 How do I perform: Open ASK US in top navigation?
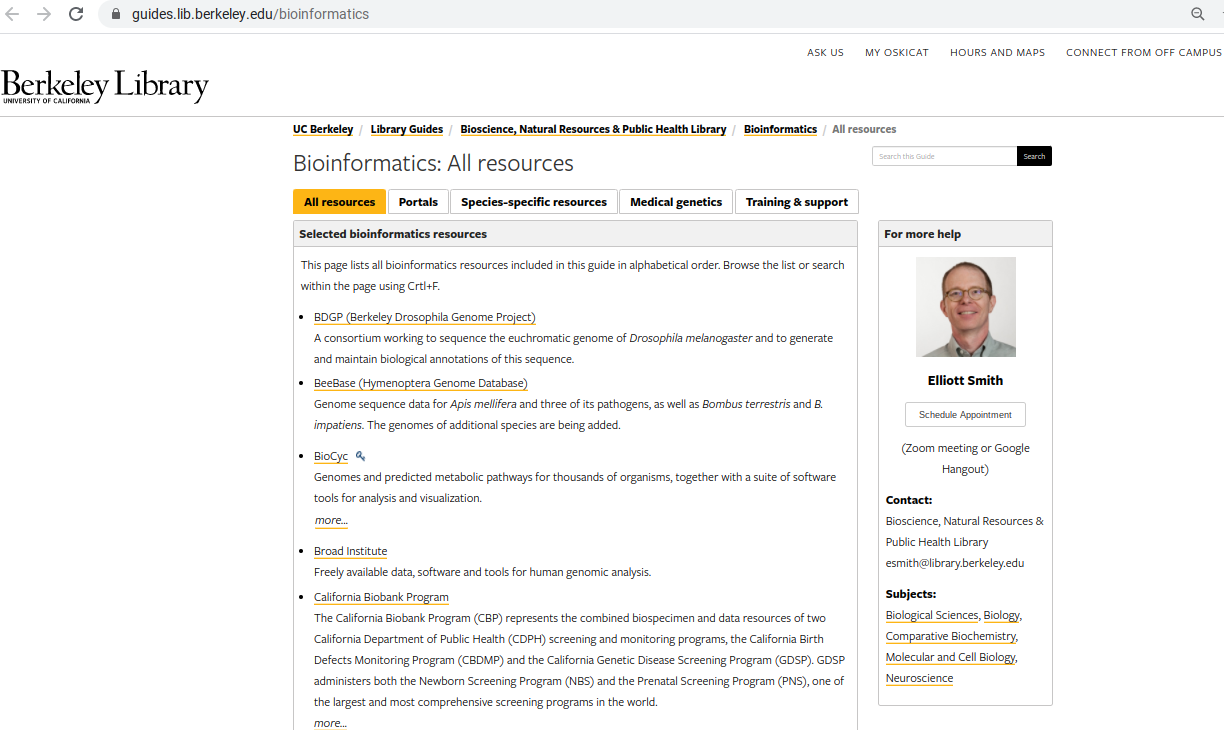point(825,53)
